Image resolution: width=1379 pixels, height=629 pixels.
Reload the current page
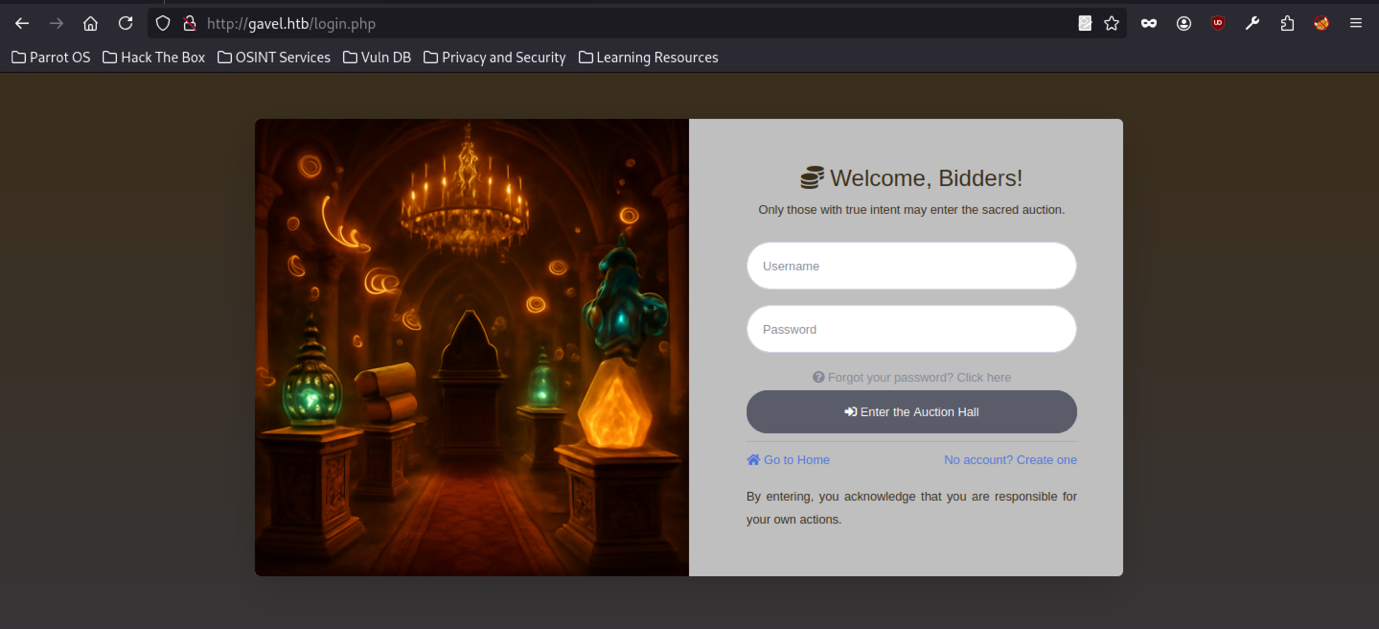(125, 23)
